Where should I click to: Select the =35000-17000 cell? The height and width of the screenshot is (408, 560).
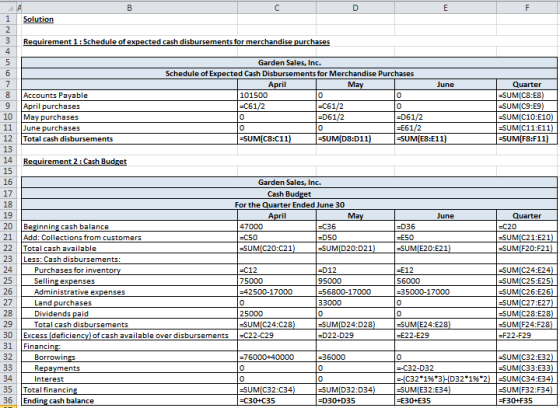tap(445, 292)
